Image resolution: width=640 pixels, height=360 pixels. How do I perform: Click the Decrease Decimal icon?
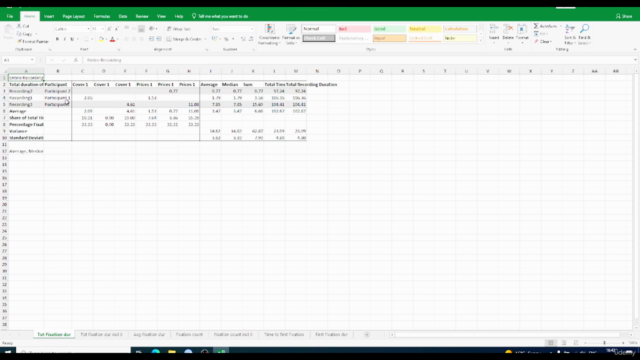point(251,39)
